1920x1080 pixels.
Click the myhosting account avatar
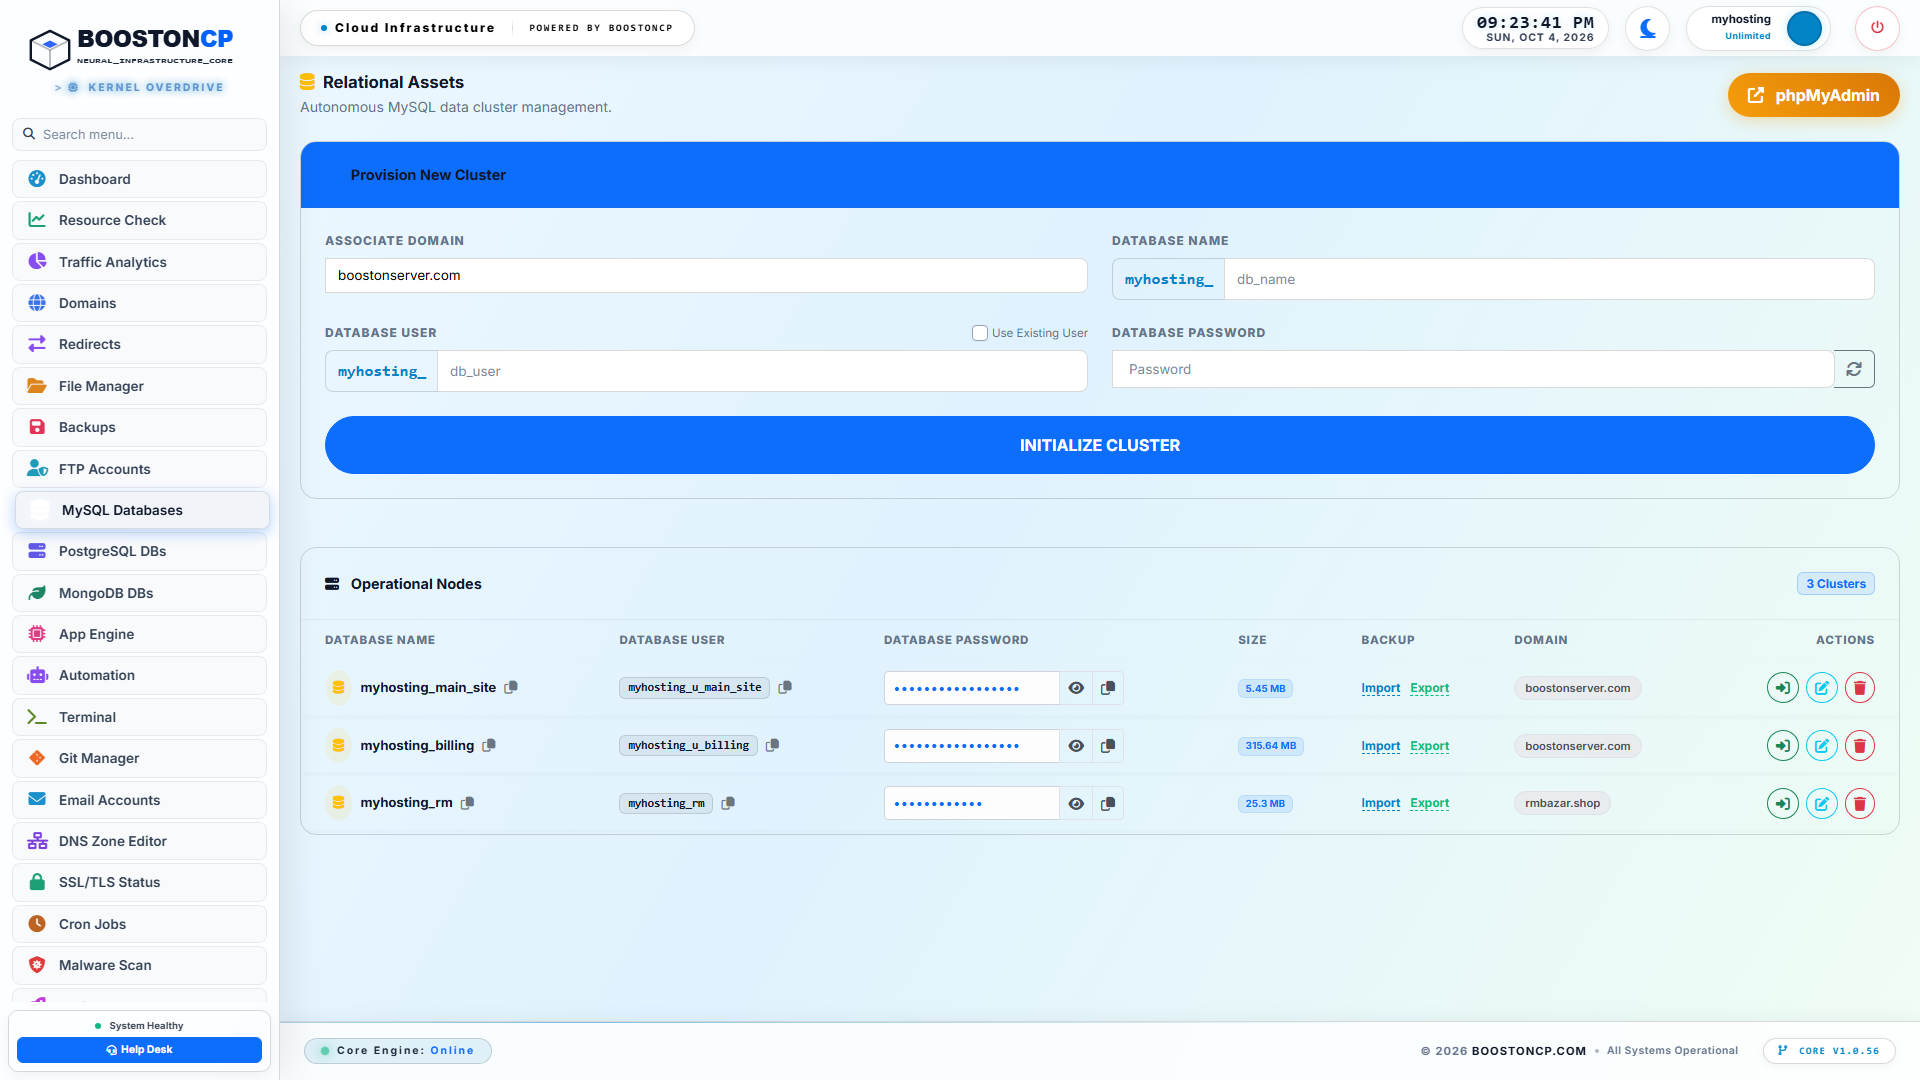pyautogui.click(x=1804, y=28)
